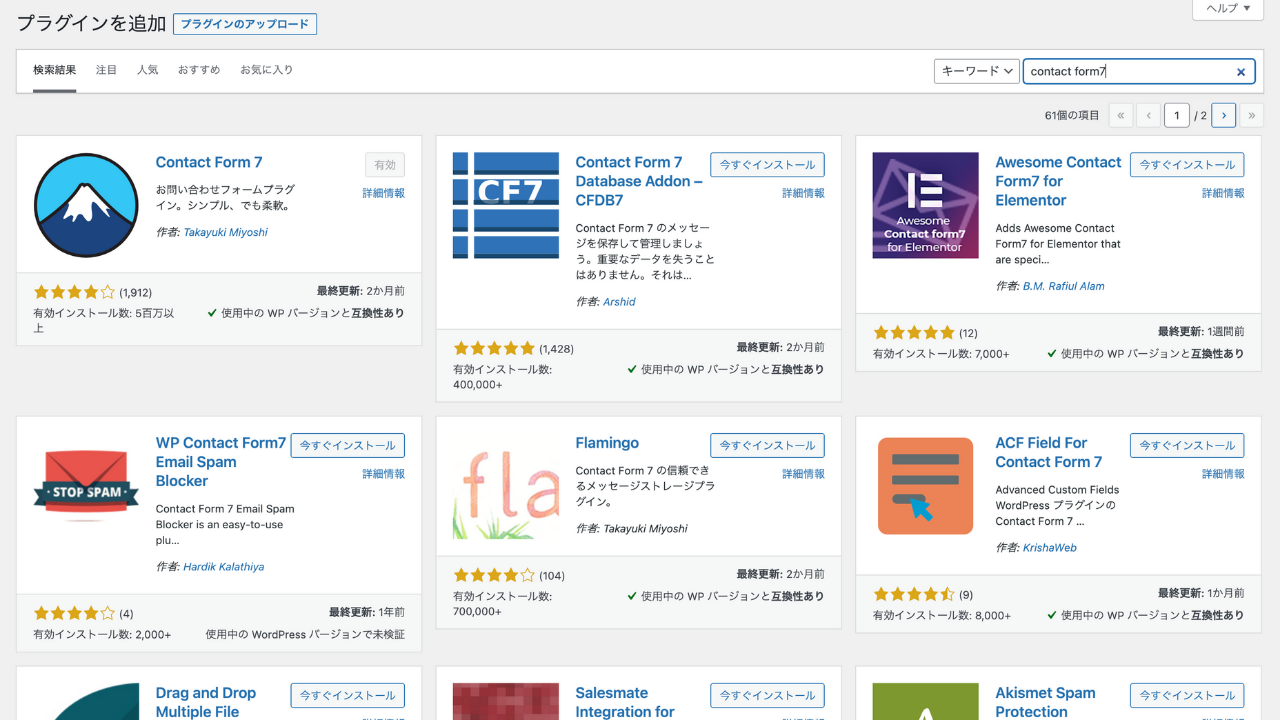
Task: Install Awesome Contact Form7 for Elementor now
Action: click(x=1187, y=165)
